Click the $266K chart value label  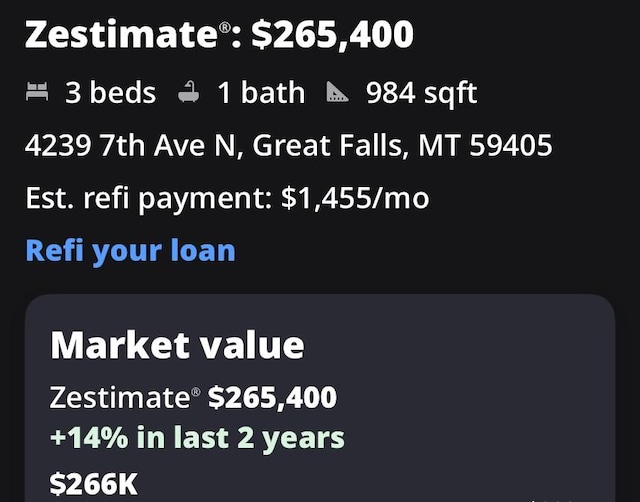[x=93, y=484]
